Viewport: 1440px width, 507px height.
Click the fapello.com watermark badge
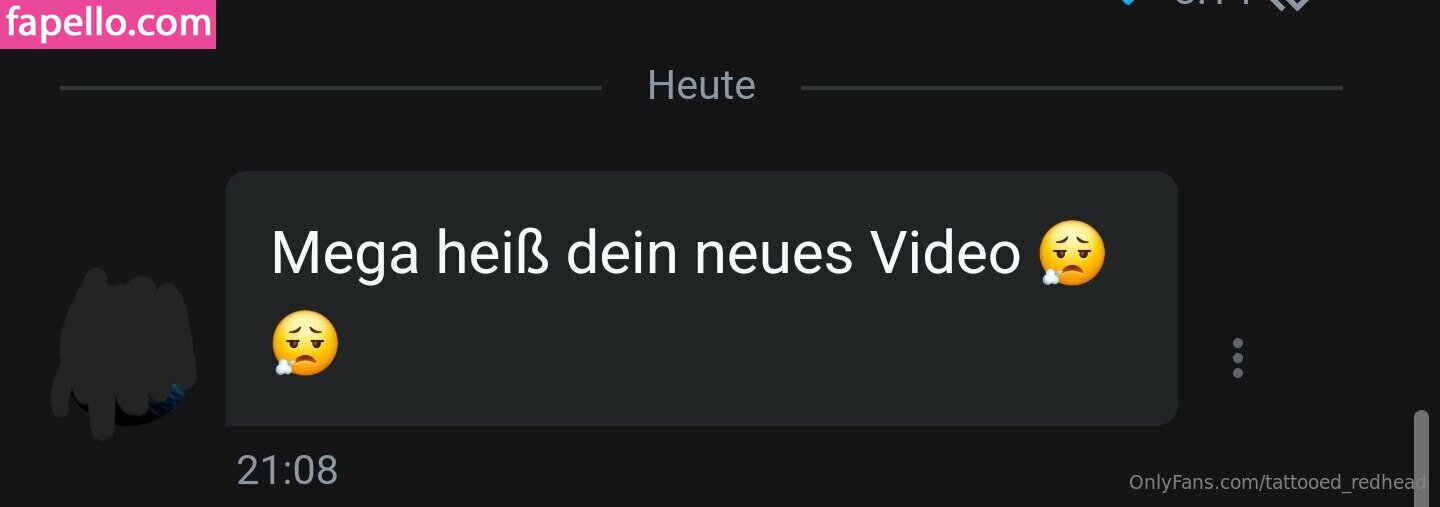coord(108,24)
